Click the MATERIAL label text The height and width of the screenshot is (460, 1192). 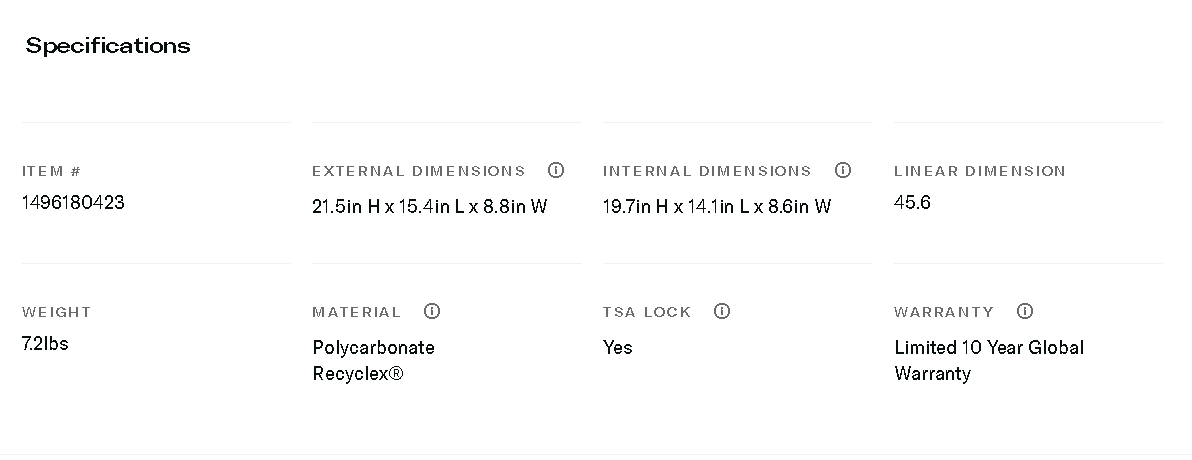[x=356, y=312]
